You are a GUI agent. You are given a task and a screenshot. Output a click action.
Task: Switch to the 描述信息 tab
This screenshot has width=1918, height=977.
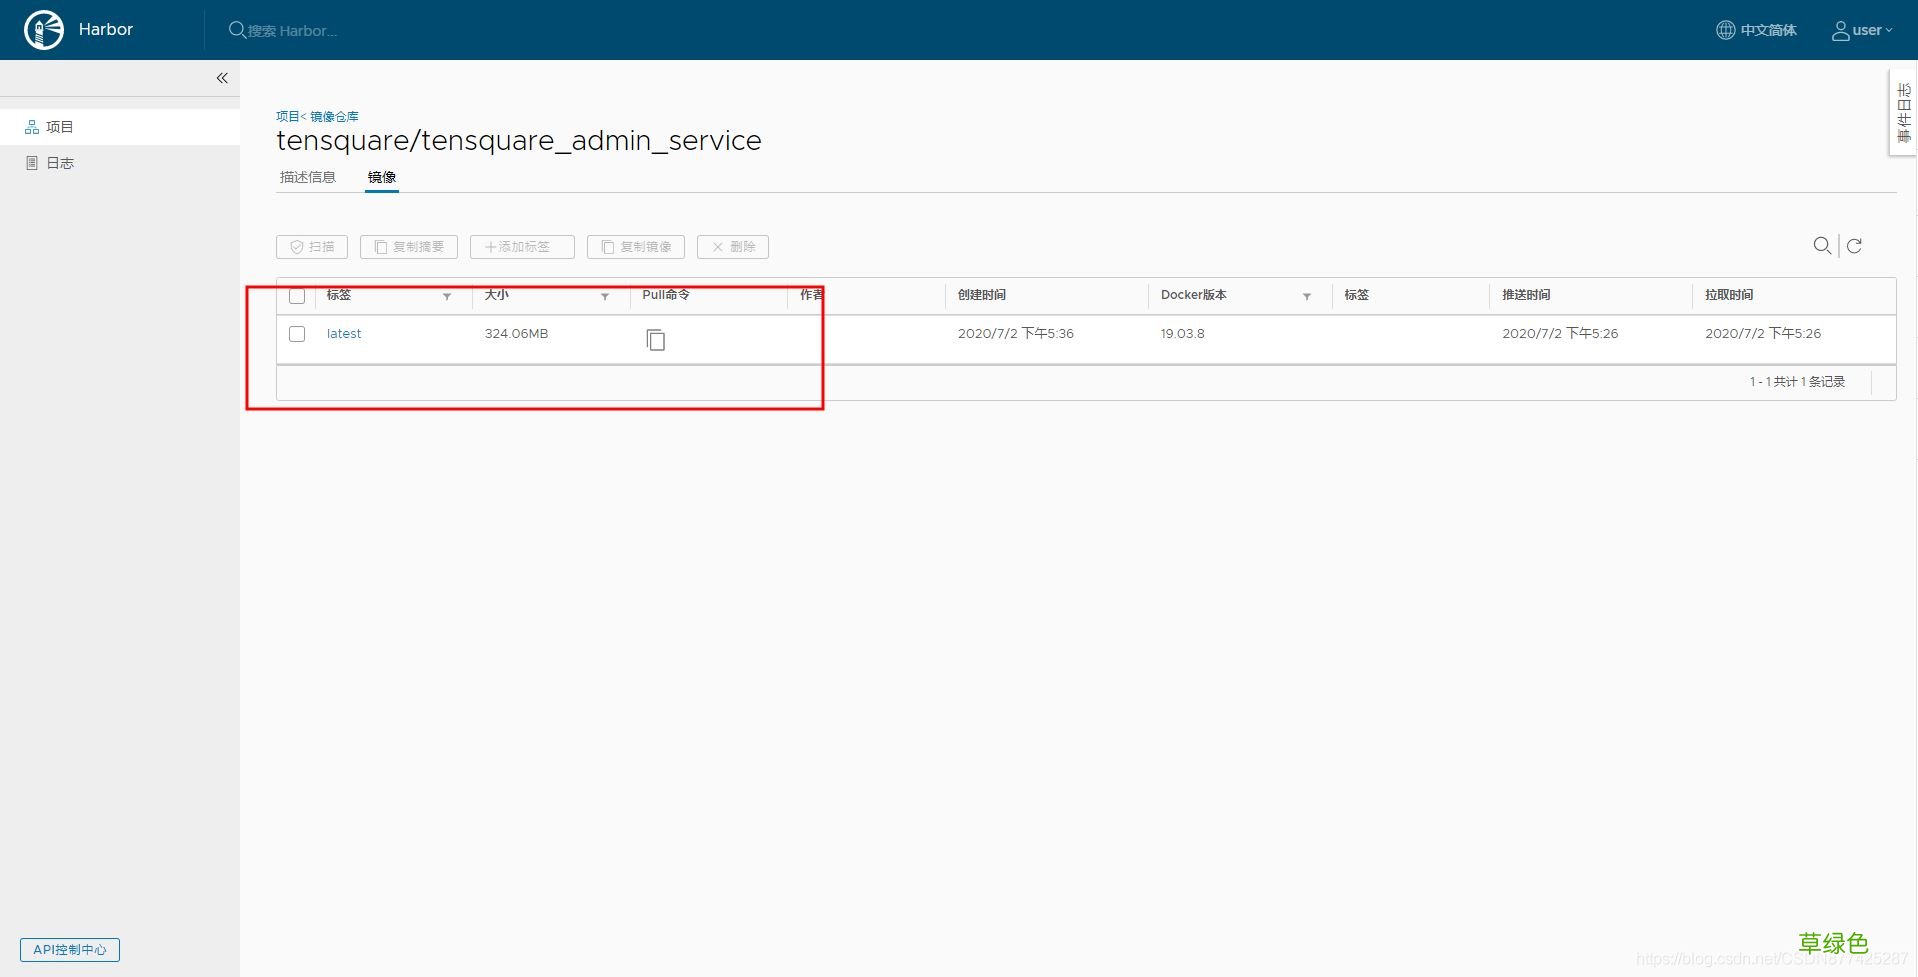tap(308, 177)
